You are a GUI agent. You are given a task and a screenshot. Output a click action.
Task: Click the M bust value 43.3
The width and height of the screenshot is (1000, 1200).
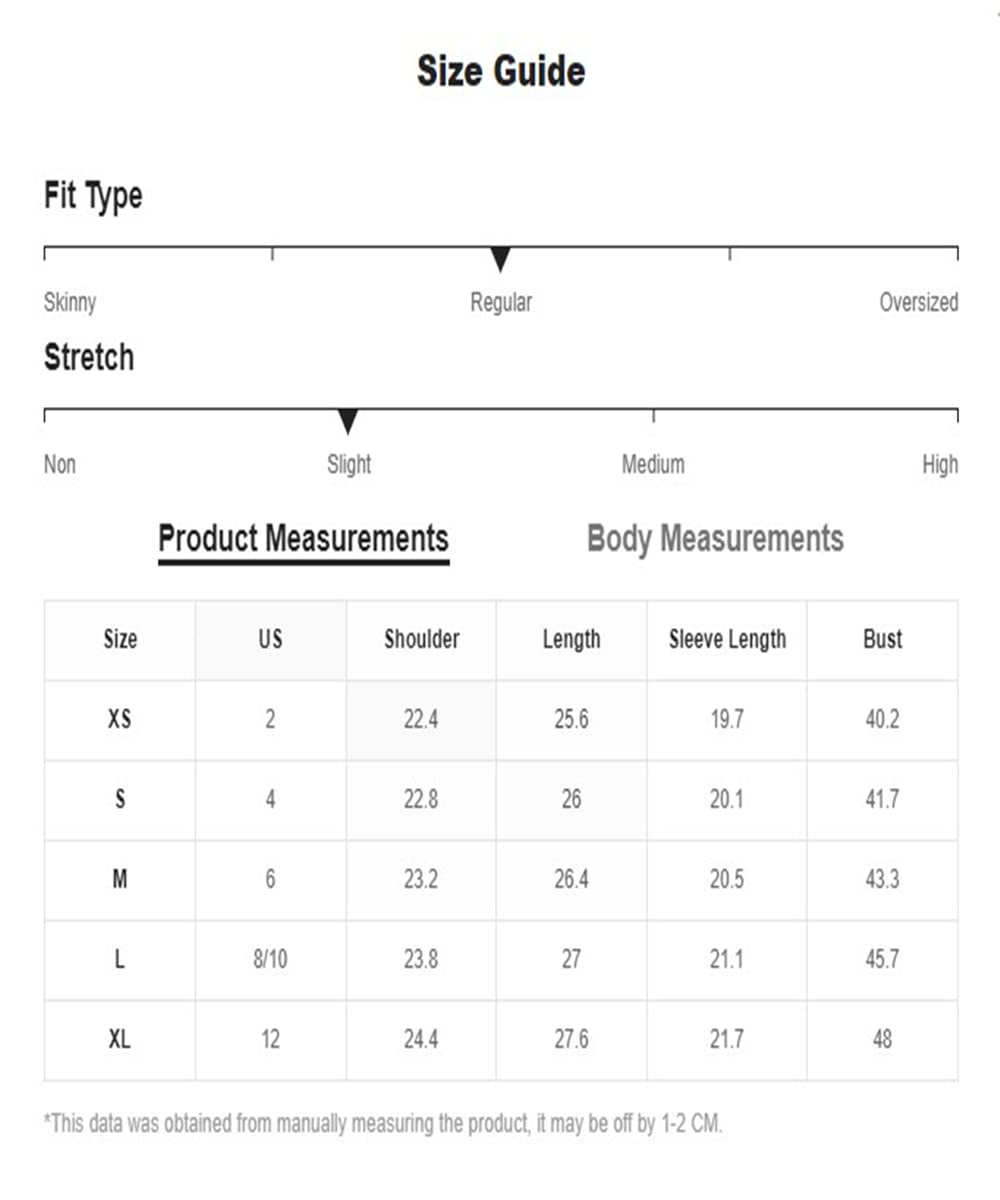click(882, 880)
